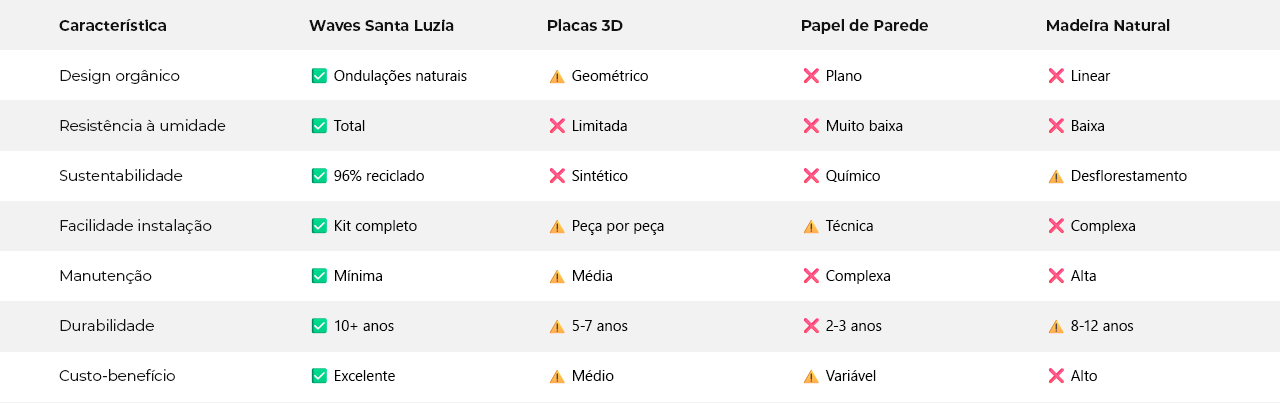Image resolution: width=1280 pixels, height=403 pixels.
Task: Click the Papel de Parede column header
Action: pyautogui.click(x=864, y=26)
